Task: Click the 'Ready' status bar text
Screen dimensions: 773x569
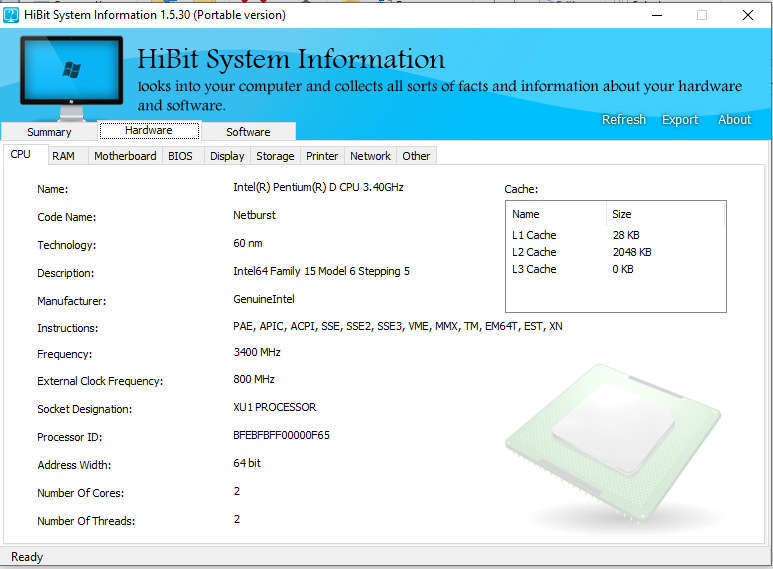Action: coord(27,557)
